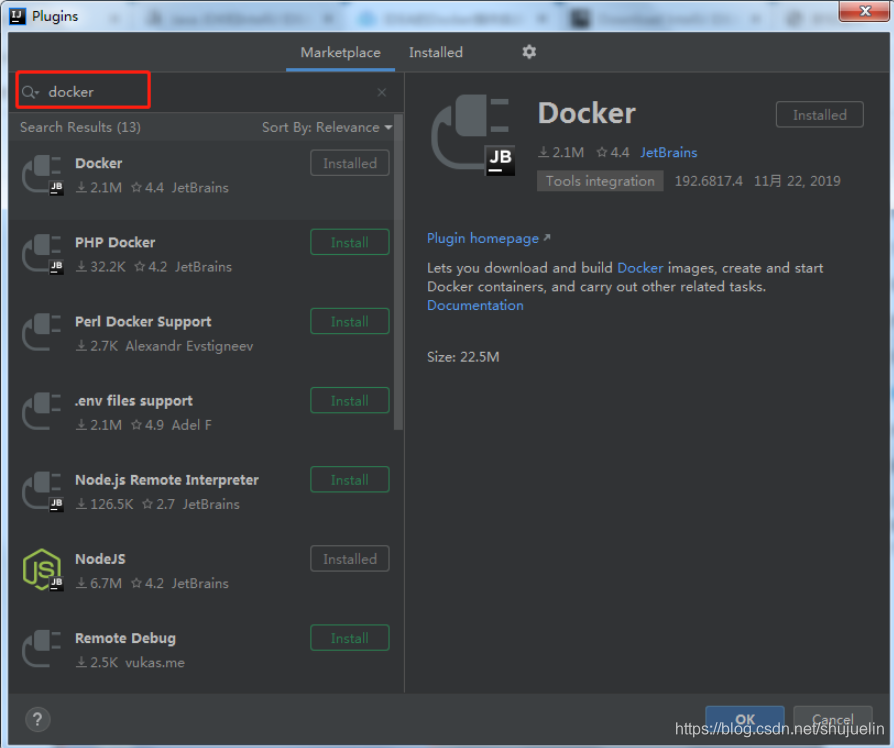
Task: Open the Documentation link
Action: click(x=475, y=305)
